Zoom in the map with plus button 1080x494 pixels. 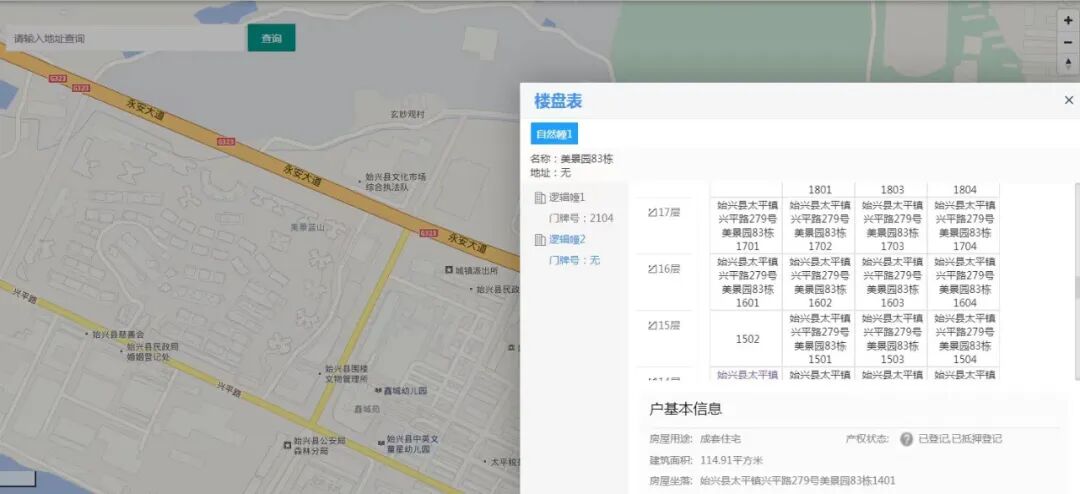coord(1068,21)
